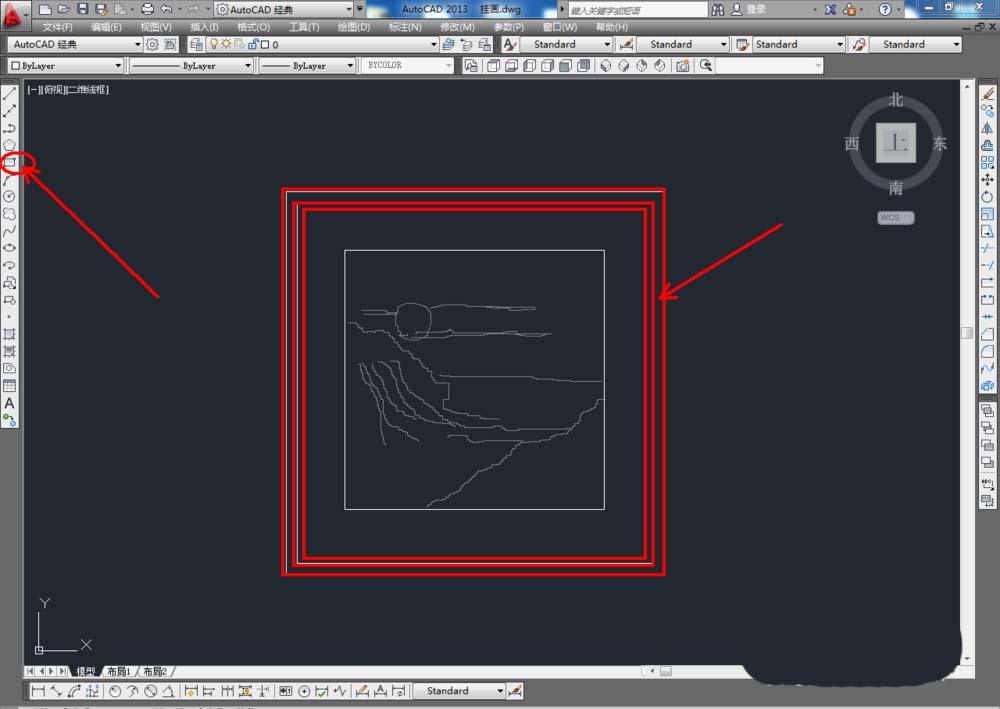Select the Construction Line tool
Screen dimensions: 1000x709
[x=10, y=111]
